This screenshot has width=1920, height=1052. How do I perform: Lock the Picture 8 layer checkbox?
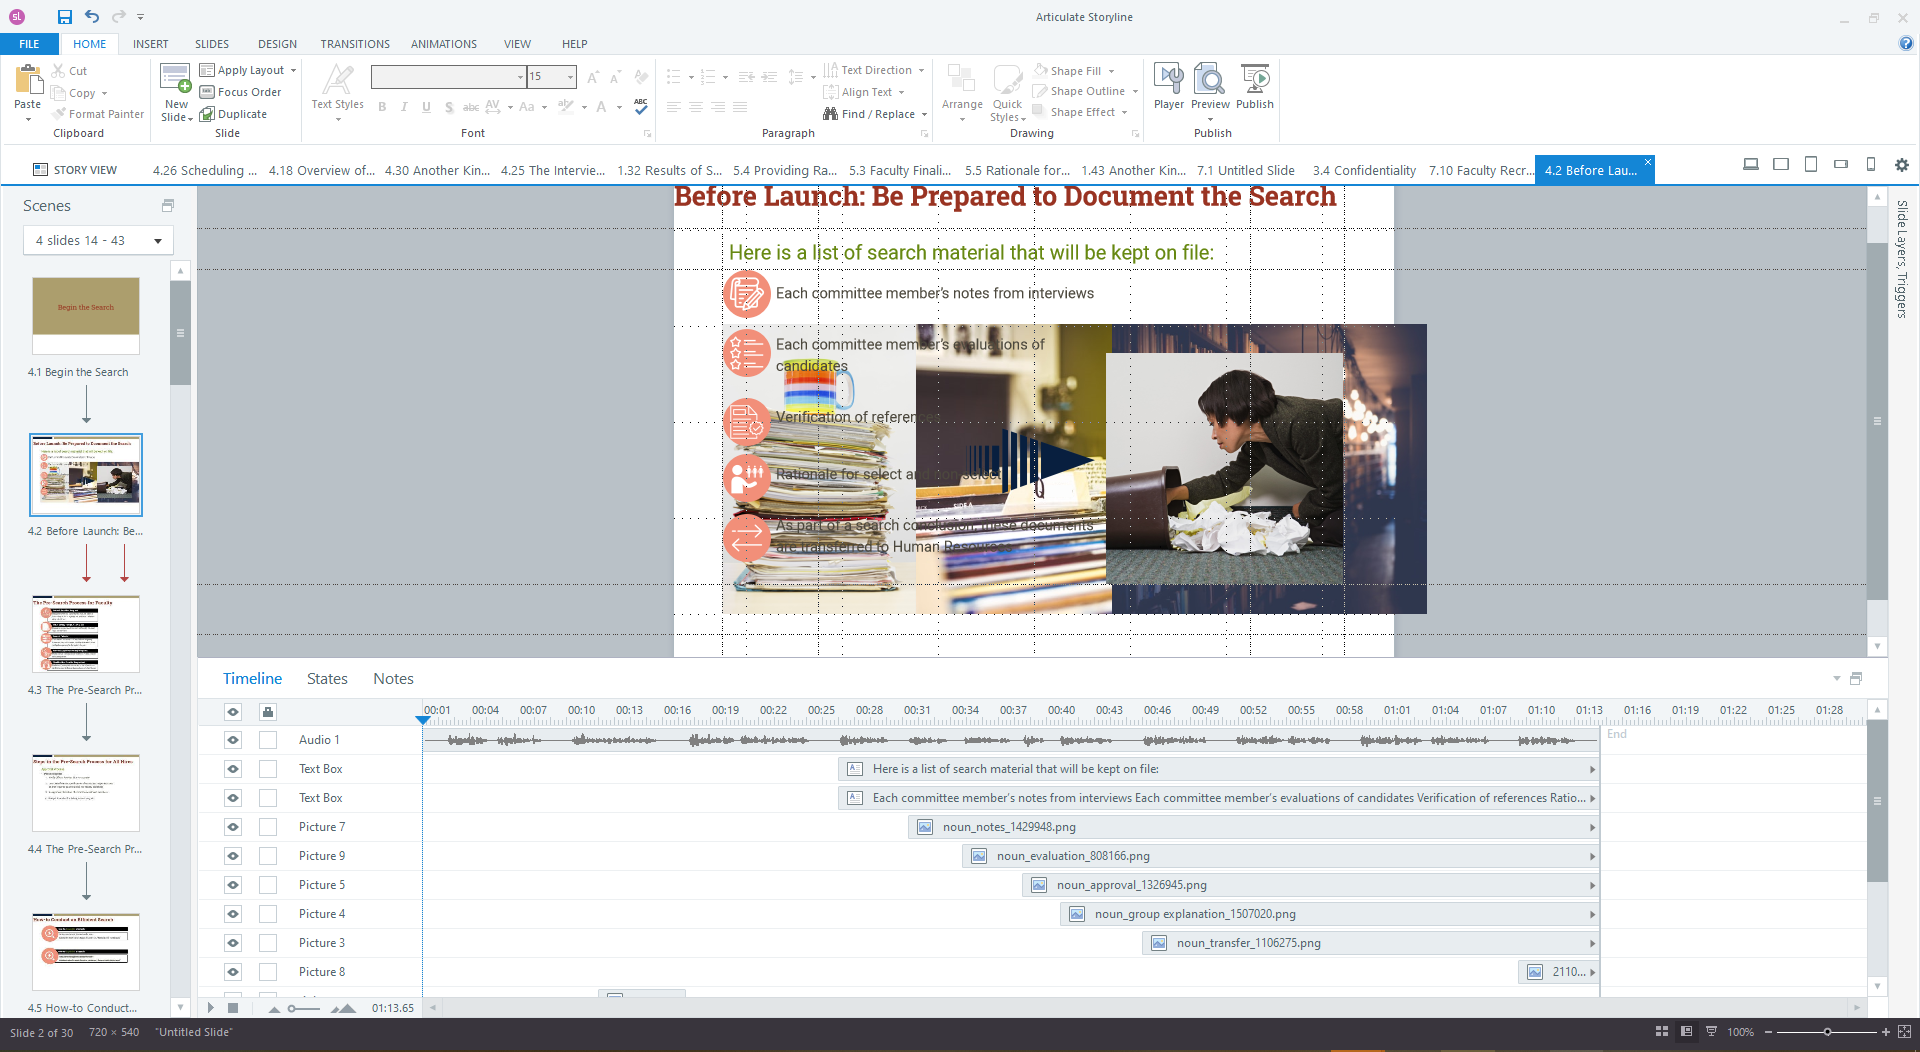pyautogui.click(x=268, y=972)
